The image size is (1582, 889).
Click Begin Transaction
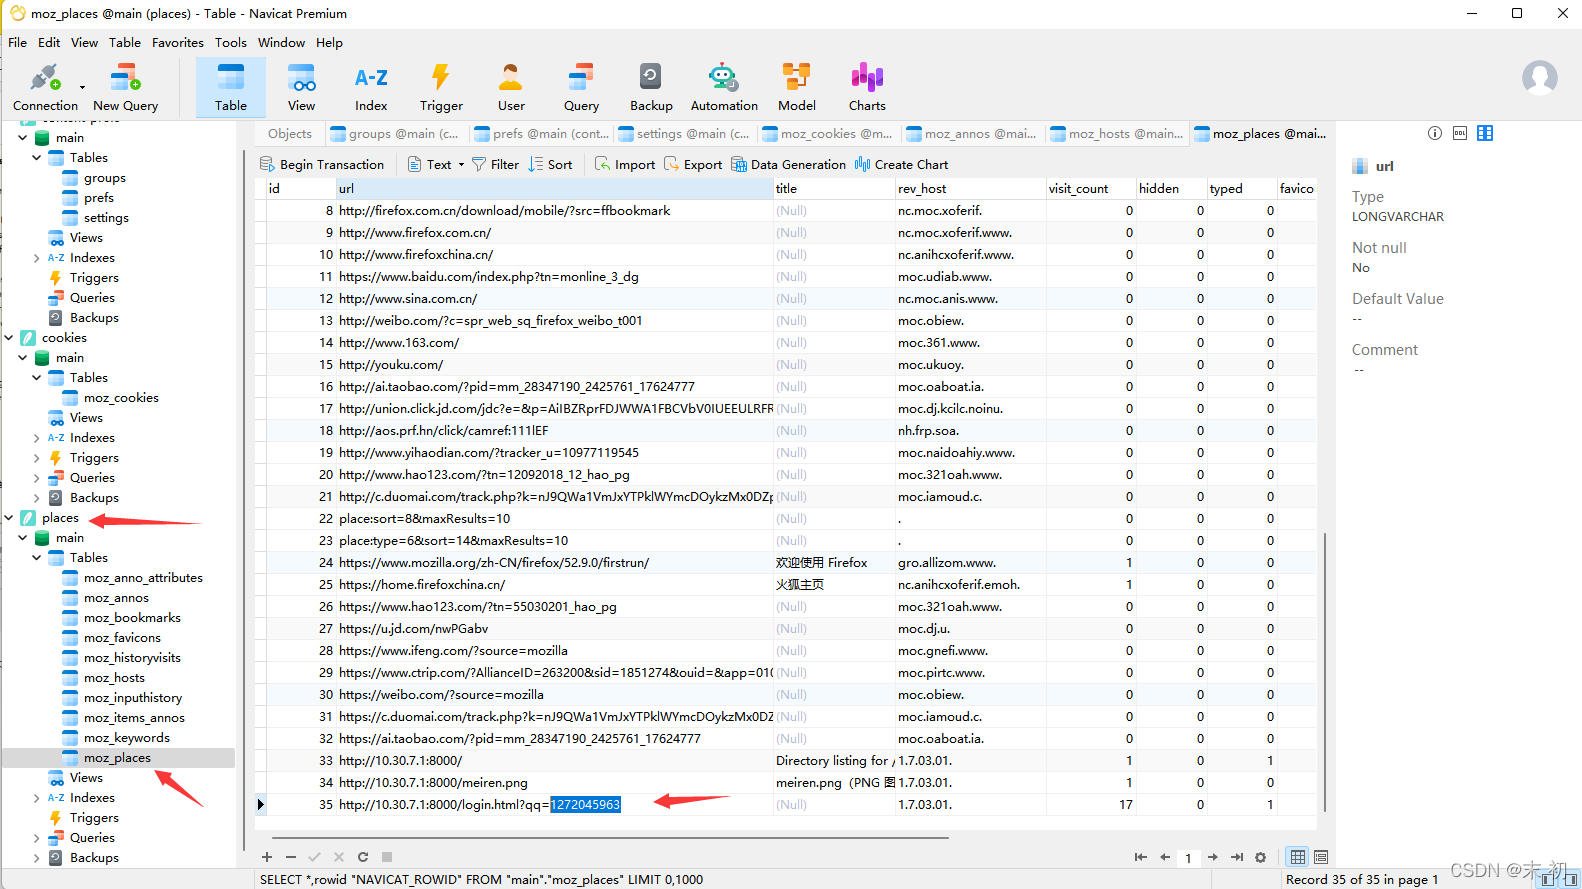coord(321,165)
